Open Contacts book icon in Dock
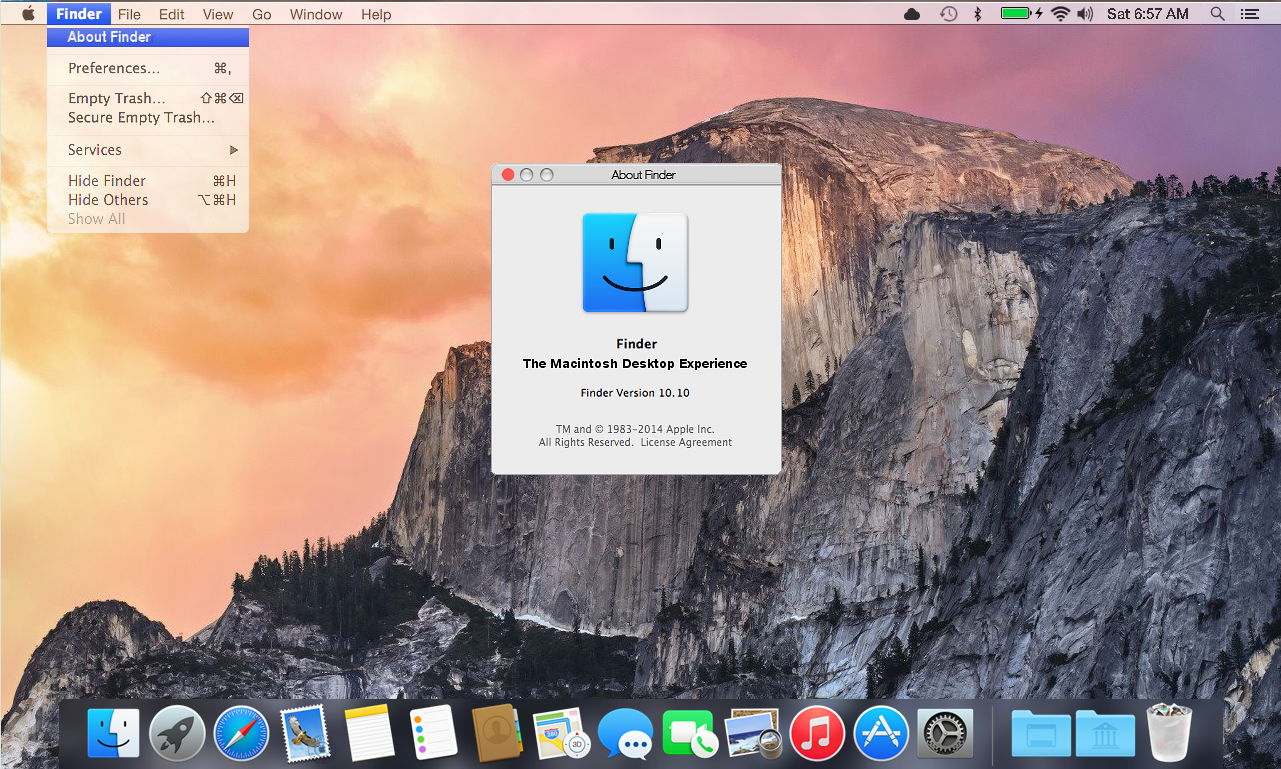Viewport: 1281px width, 769px height. pos(497,733)
